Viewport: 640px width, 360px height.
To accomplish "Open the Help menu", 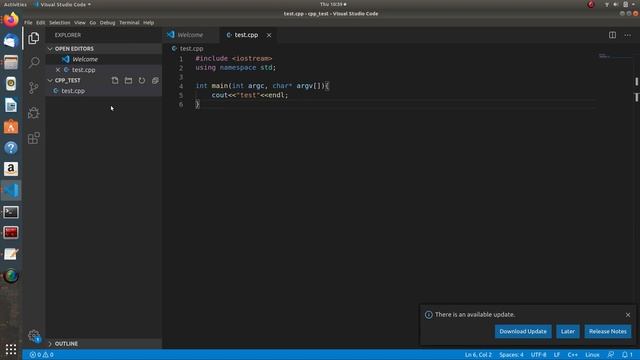I will pos(149,23).
